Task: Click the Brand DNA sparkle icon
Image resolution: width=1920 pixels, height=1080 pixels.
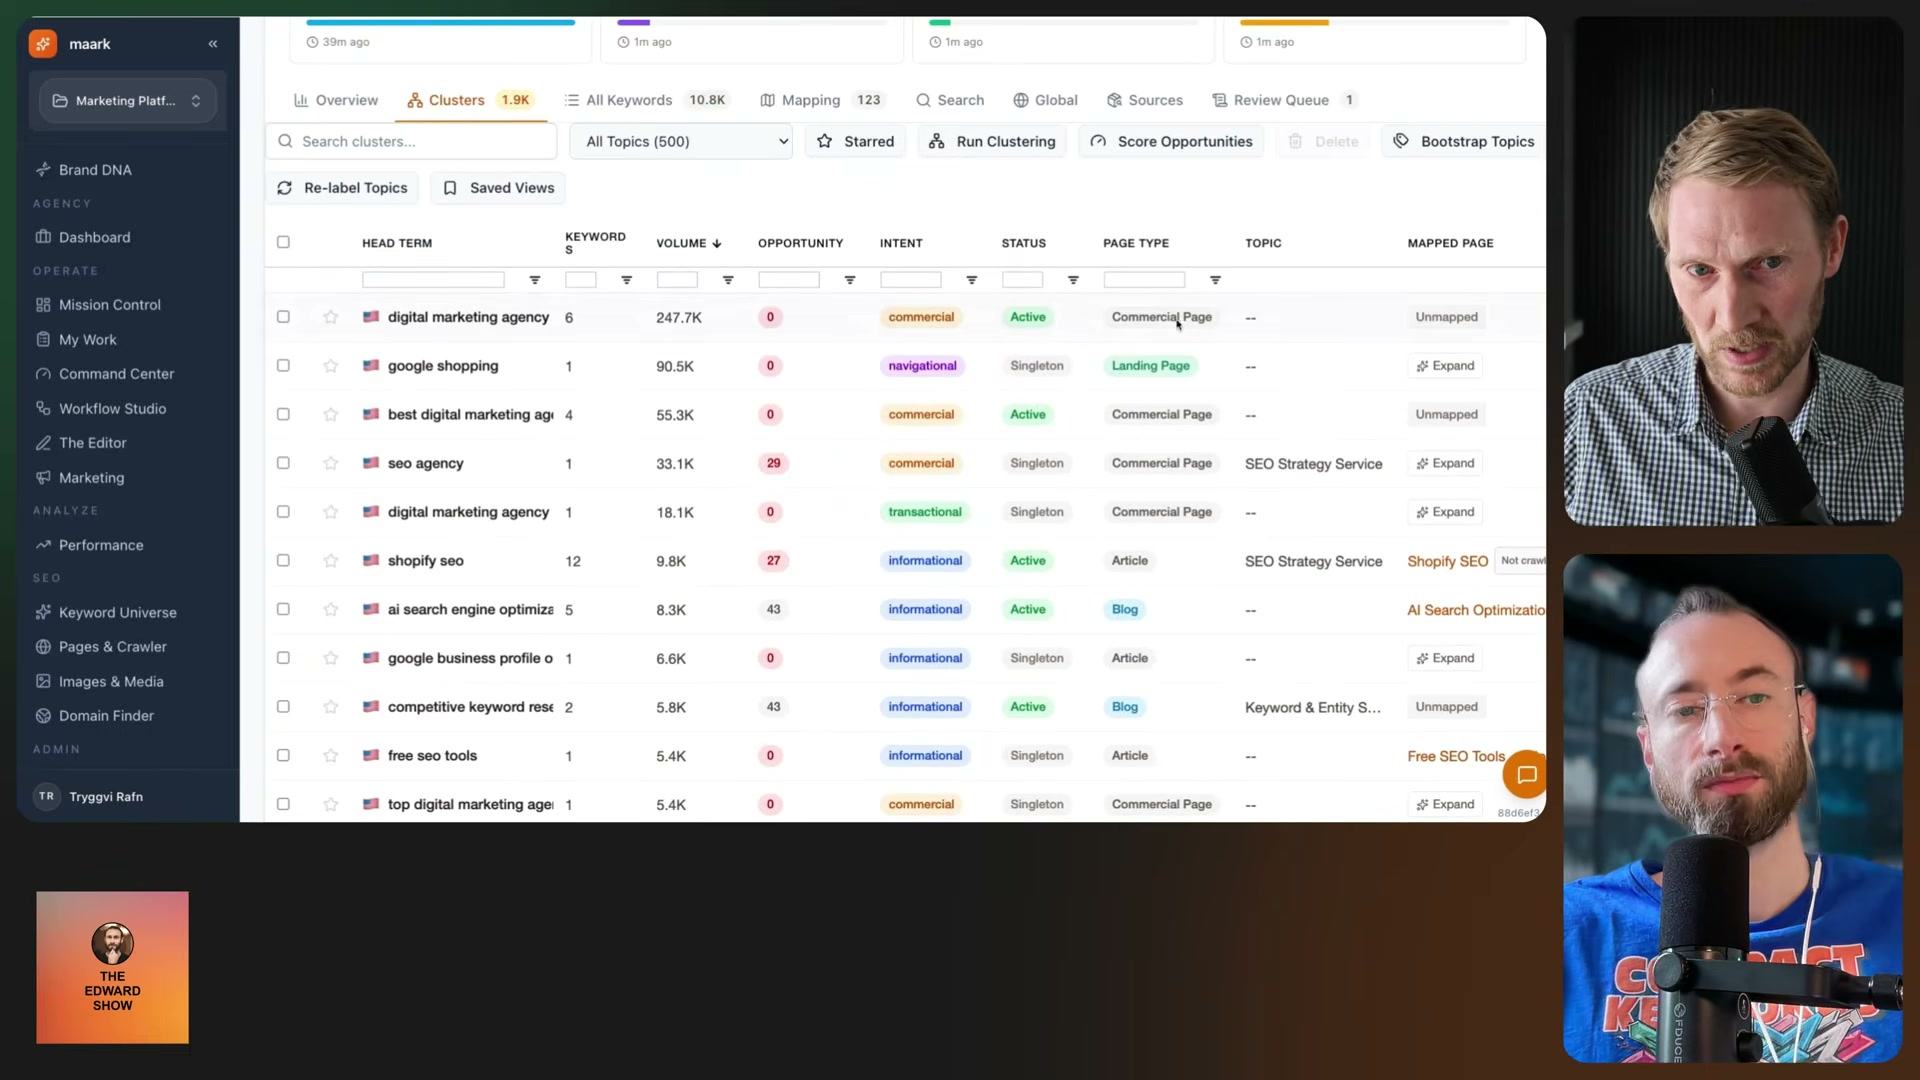Action: (x=43, y=170)
